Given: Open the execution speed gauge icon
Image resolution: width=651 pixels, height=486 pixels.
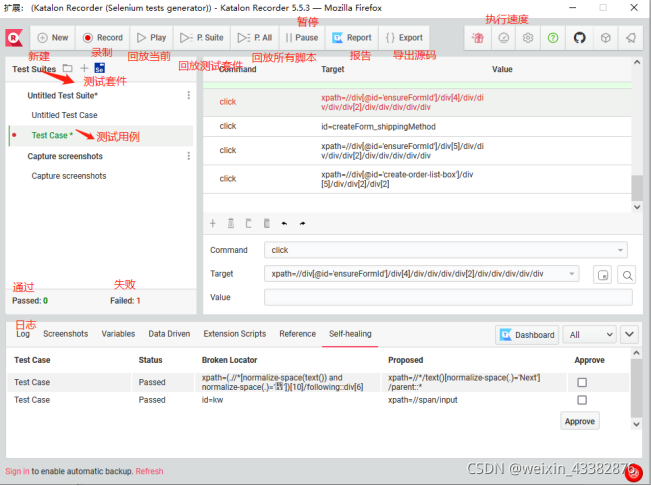Looking at the screenshot, I should [x=503, y=38].
